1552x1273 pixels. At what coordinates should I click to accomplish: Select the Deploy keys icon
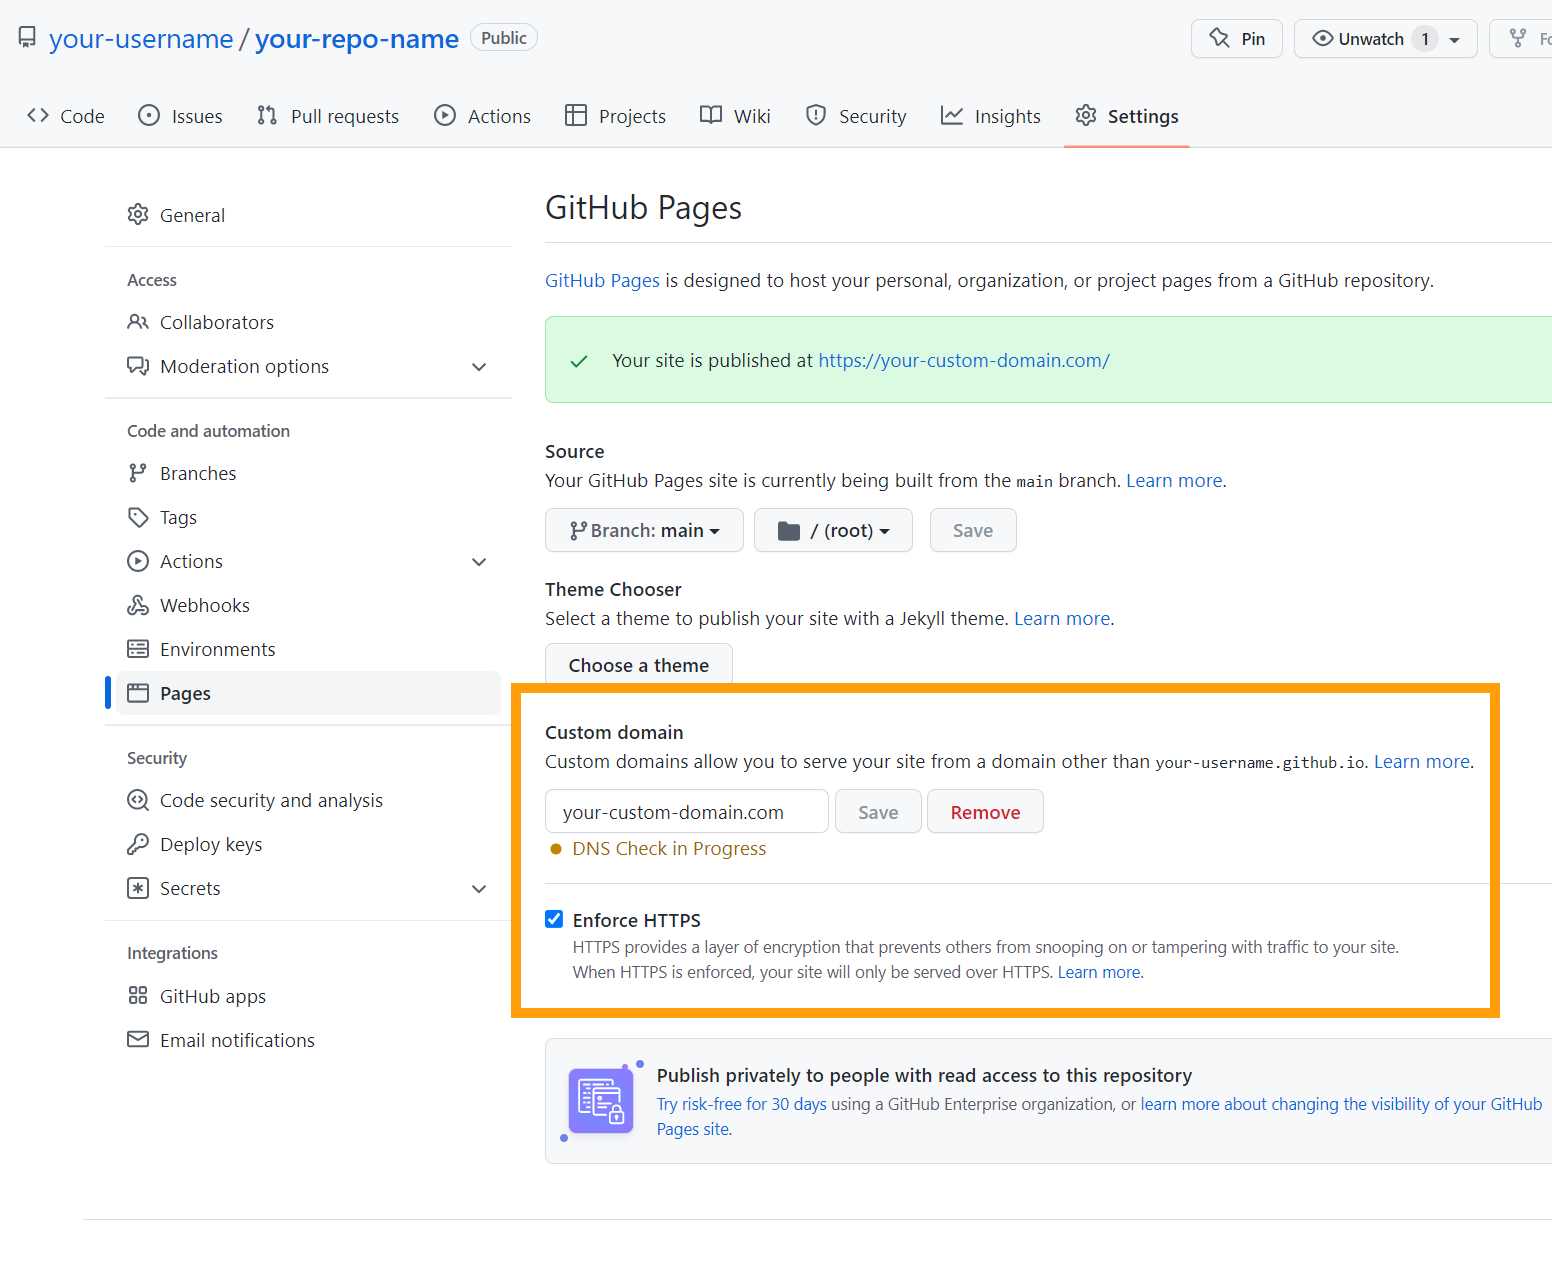[x=137, y=844]
